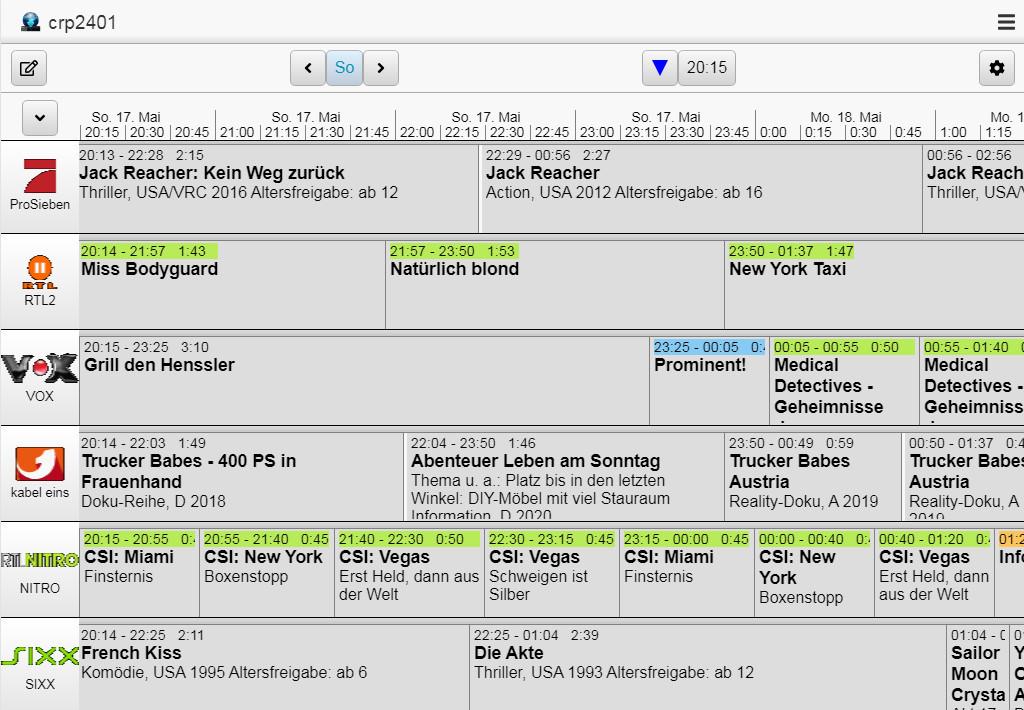
Task: Open Trucker Babes - 400 PS in Frauenhand
Action: (x=241, y=477)
